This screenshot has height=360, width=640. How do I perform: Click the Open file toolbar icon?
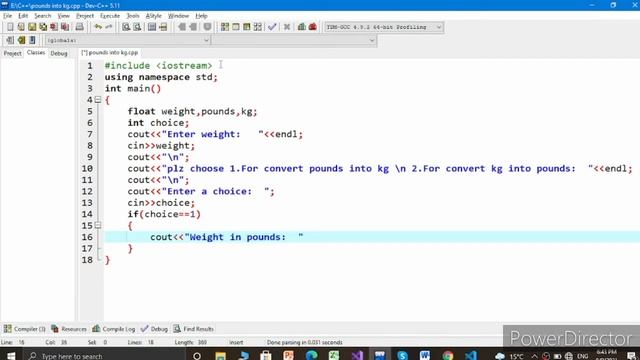pos(21,27)
